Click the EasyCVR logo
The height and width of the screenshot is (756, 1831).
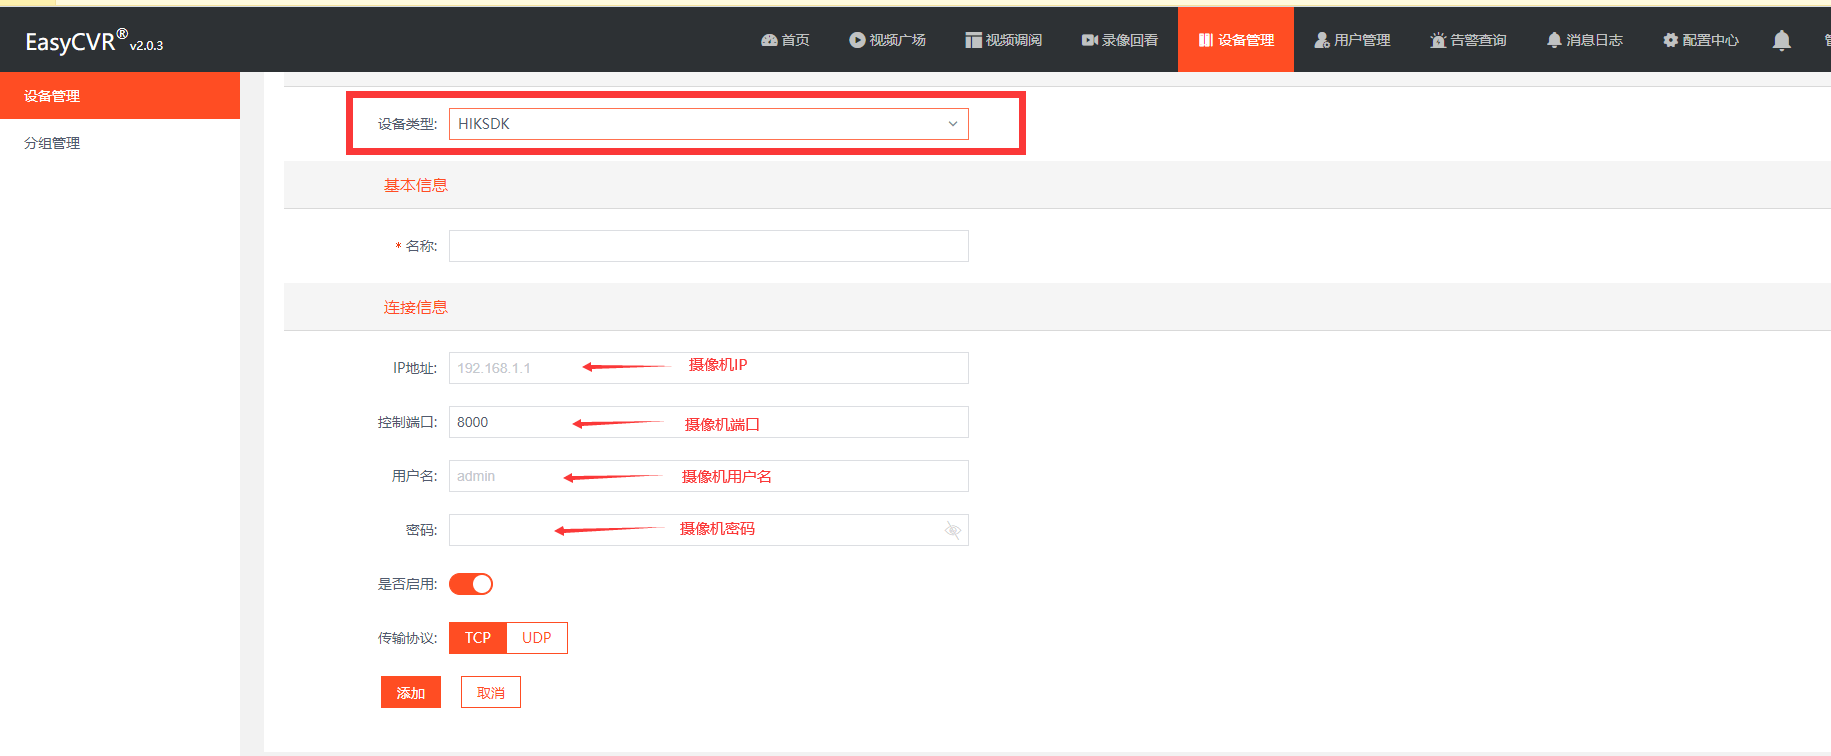(94, 41)
